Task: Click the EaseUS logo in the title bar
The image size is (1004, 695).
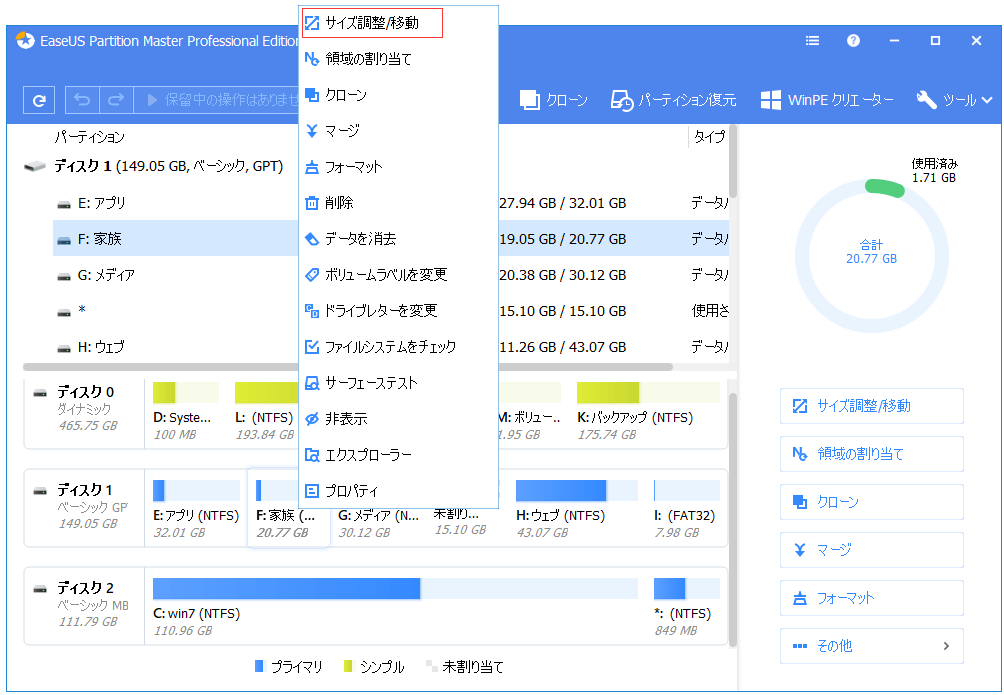Action: pyautogui.click(x=25, y=40)
